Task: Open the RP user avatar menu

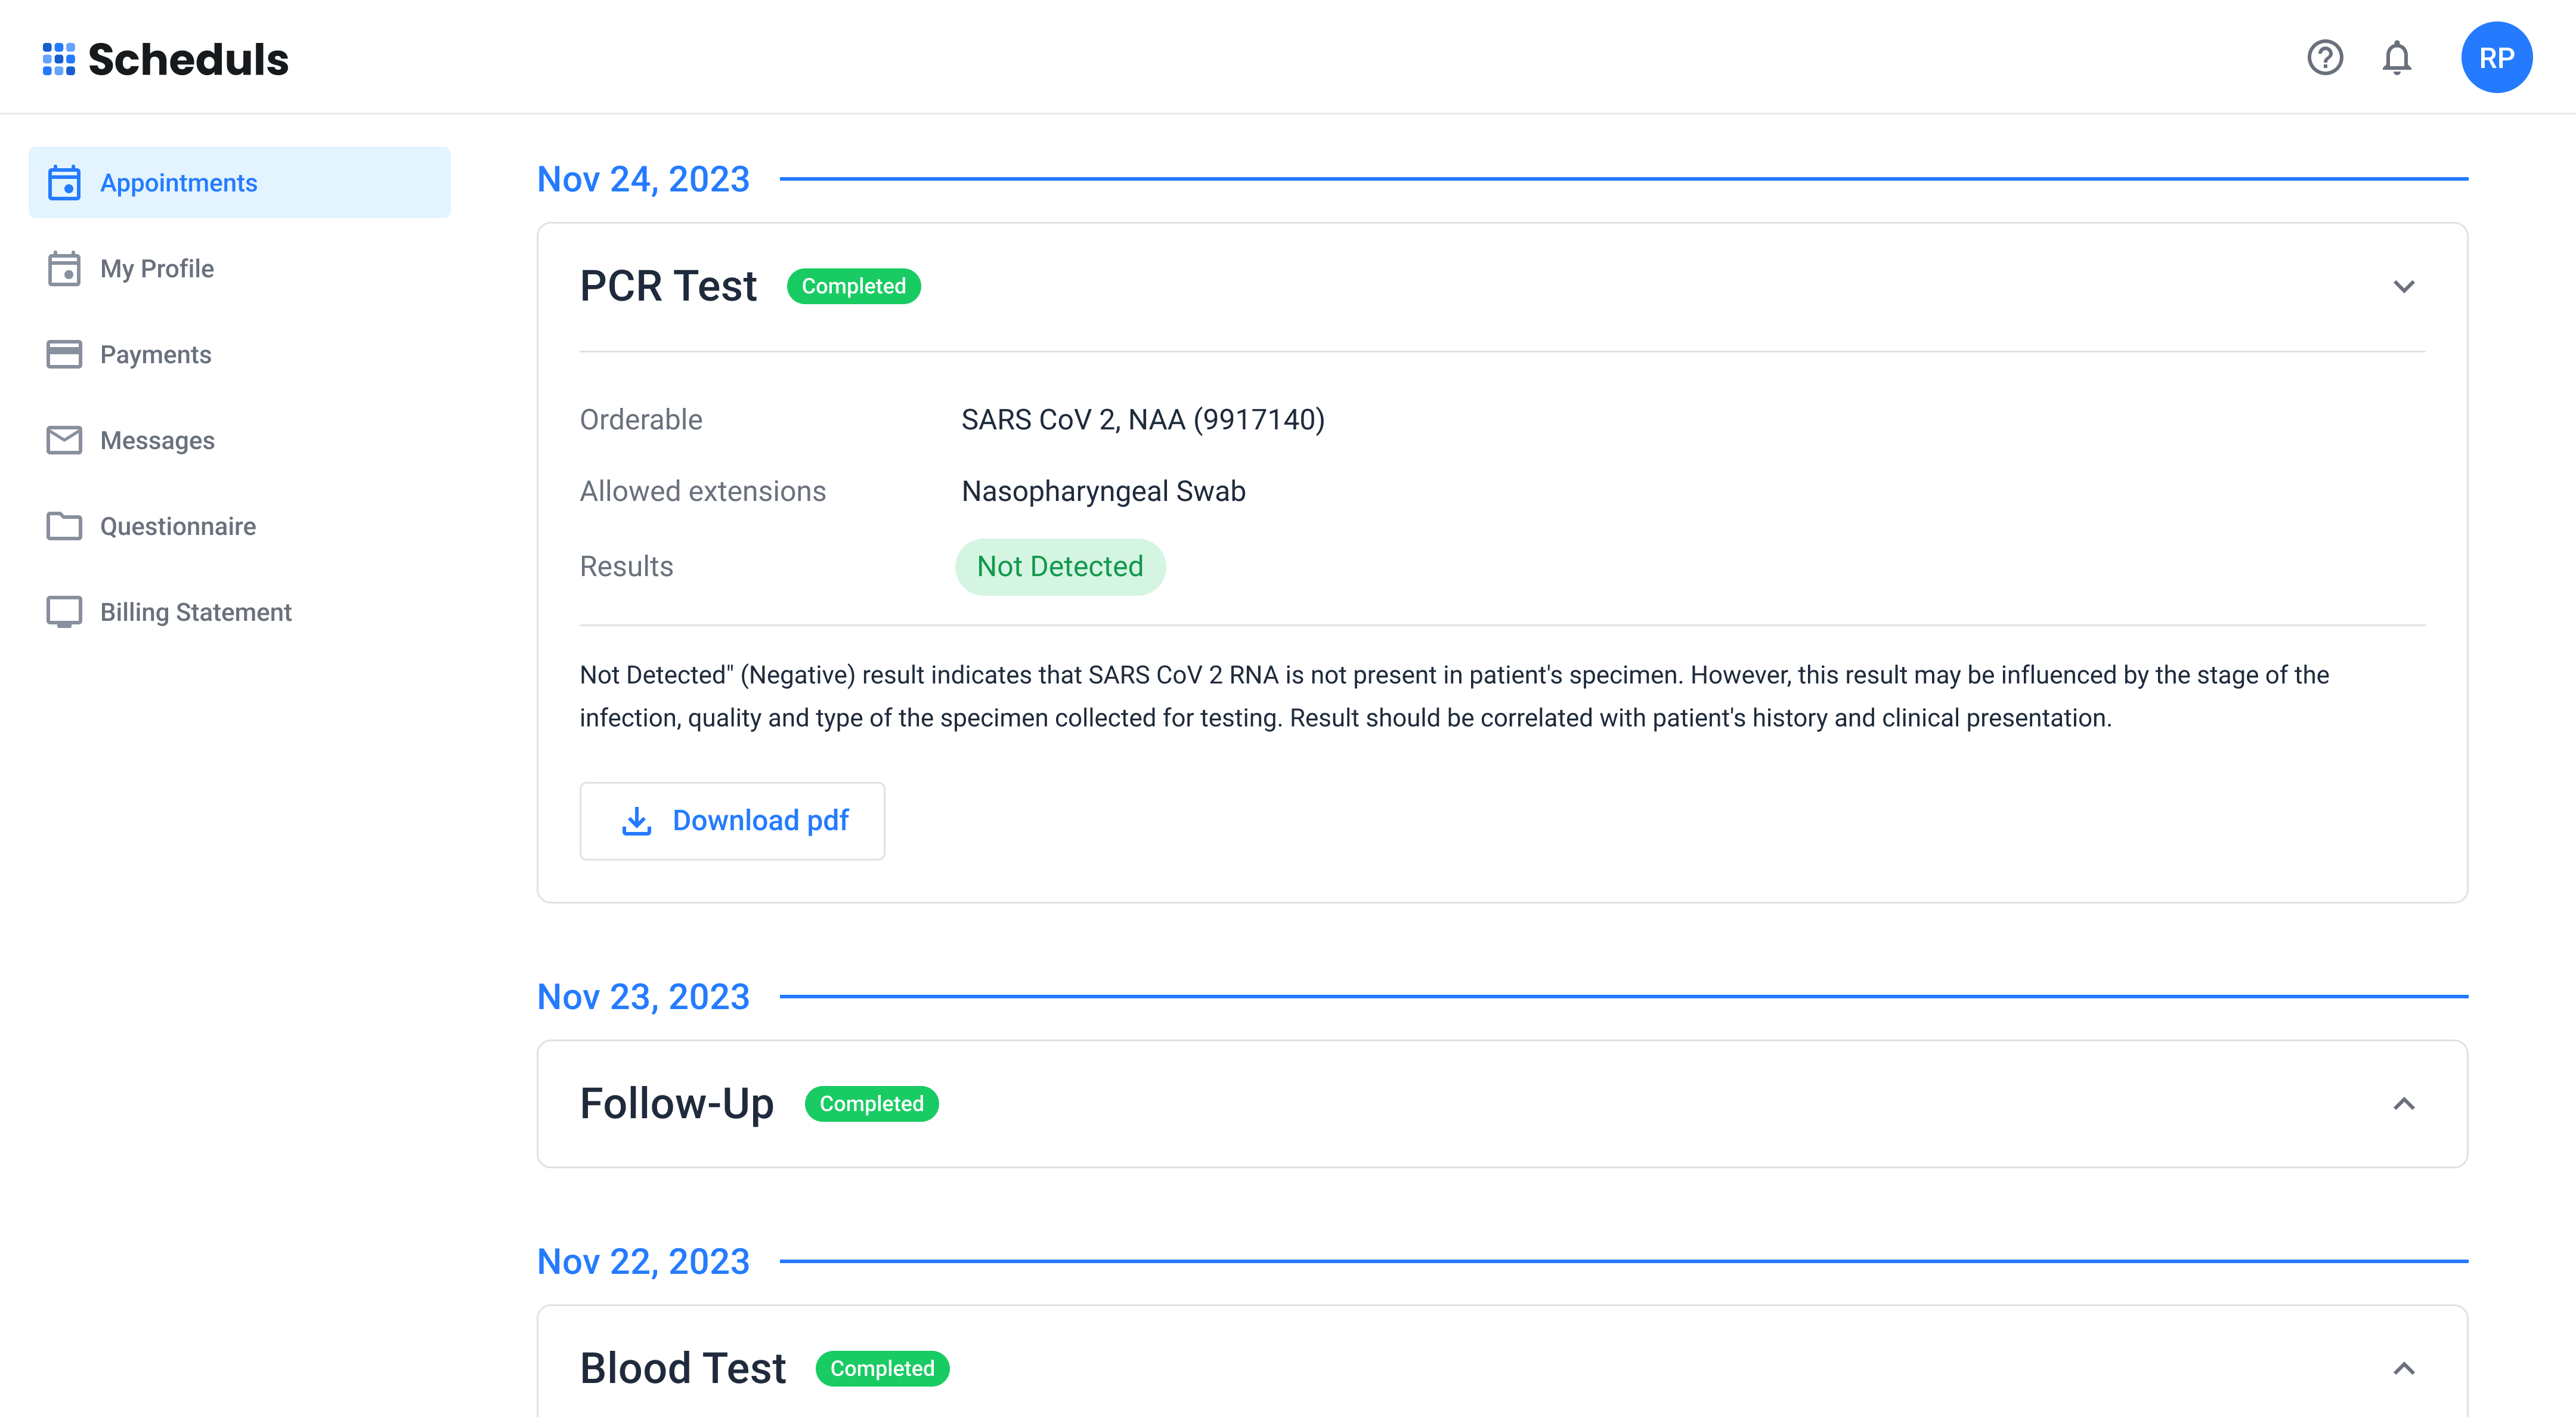Action: (x=2496, y=58)
